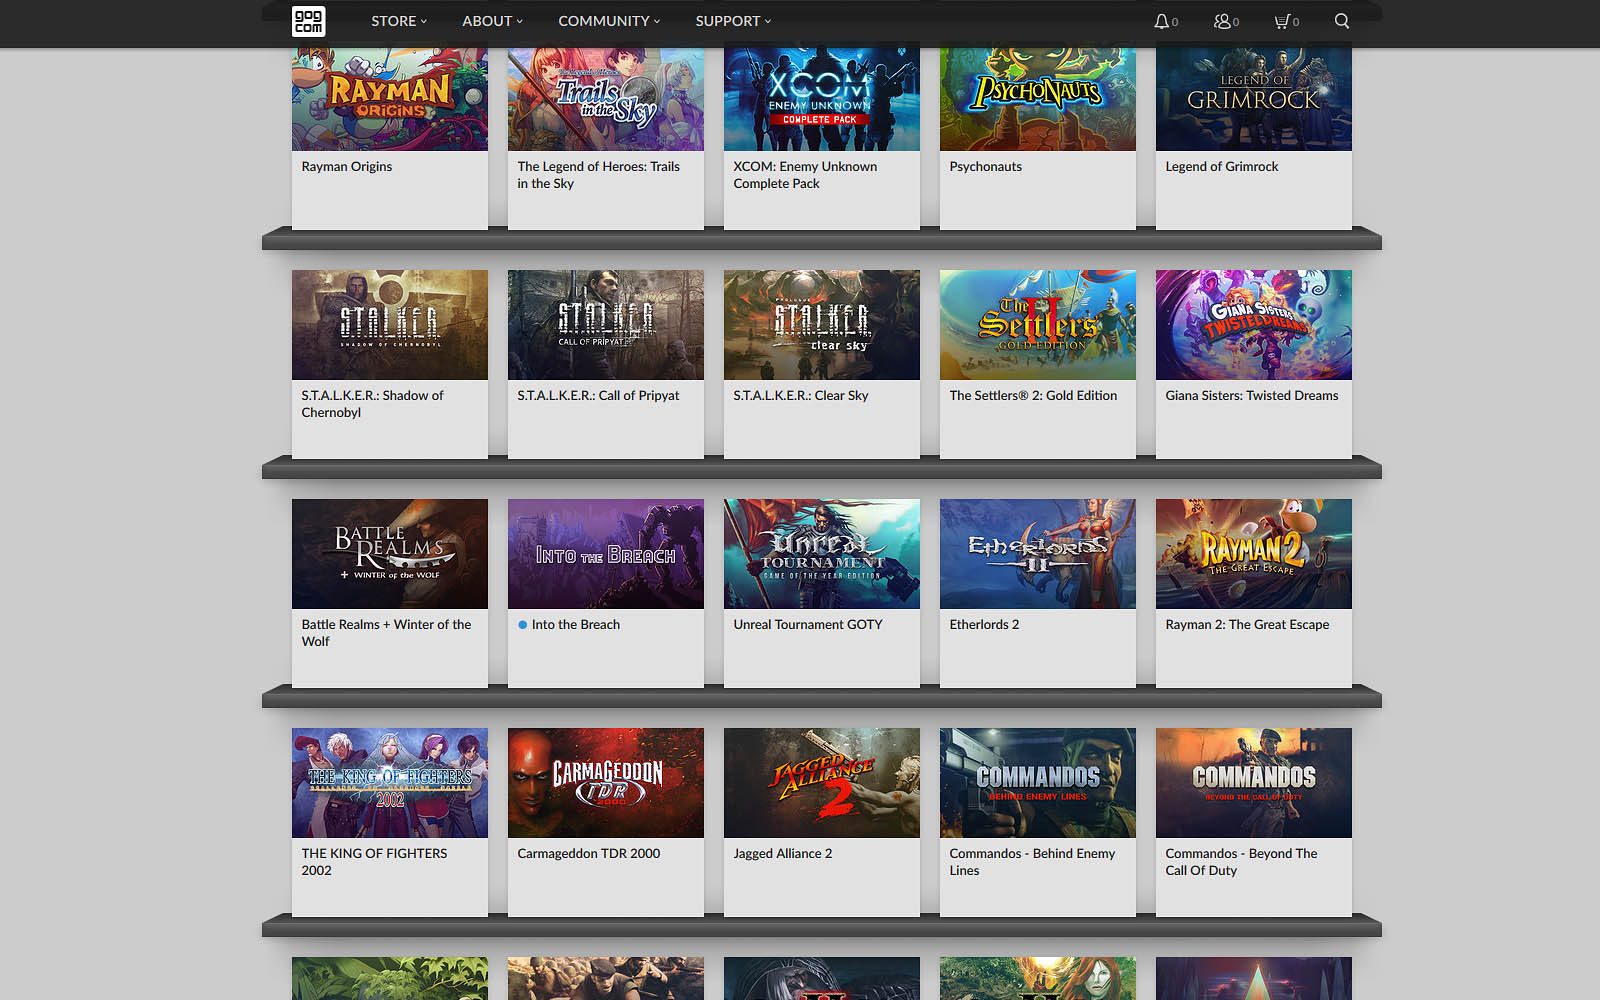
Task: Select the Unreal Tournament GOTY cover
Action: pos(822,554)
